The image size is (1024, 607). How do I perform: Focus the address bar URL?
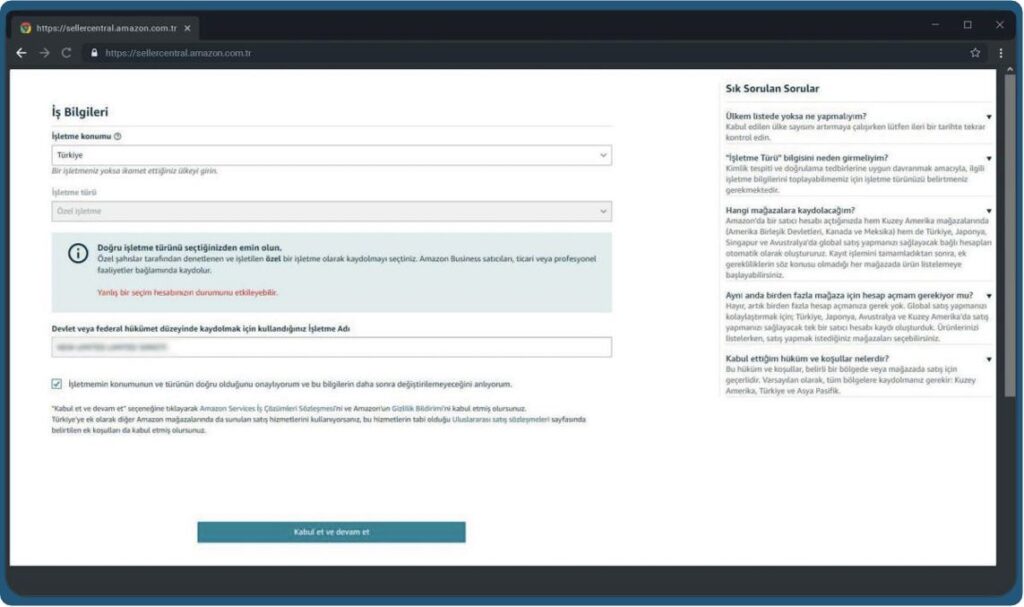point(178,53)
